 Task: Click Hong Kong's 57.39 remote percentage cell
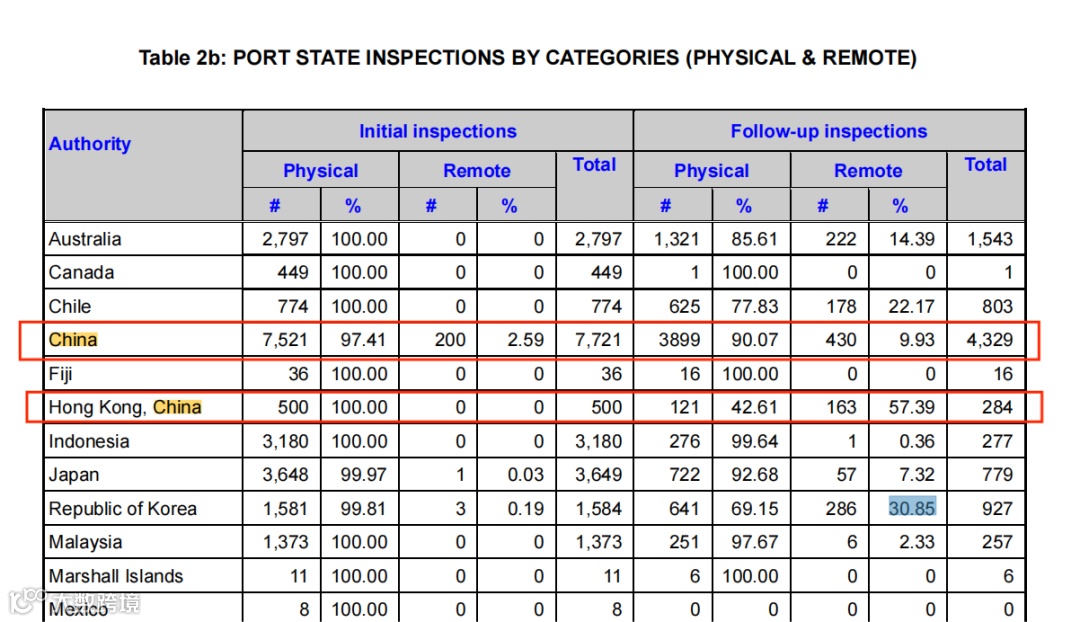911,407
